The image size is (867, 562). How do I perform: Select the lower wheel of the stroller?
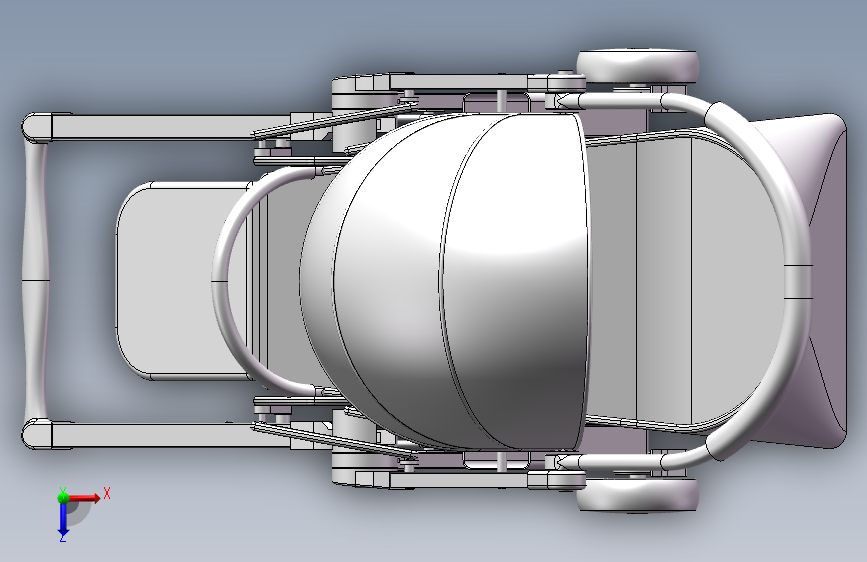click(638, 495)
